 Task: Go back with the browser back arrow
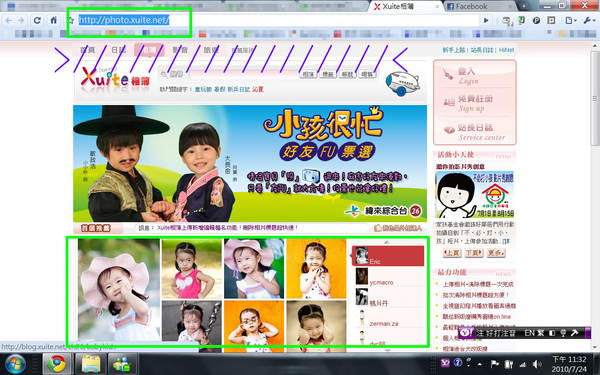[8, 20]
